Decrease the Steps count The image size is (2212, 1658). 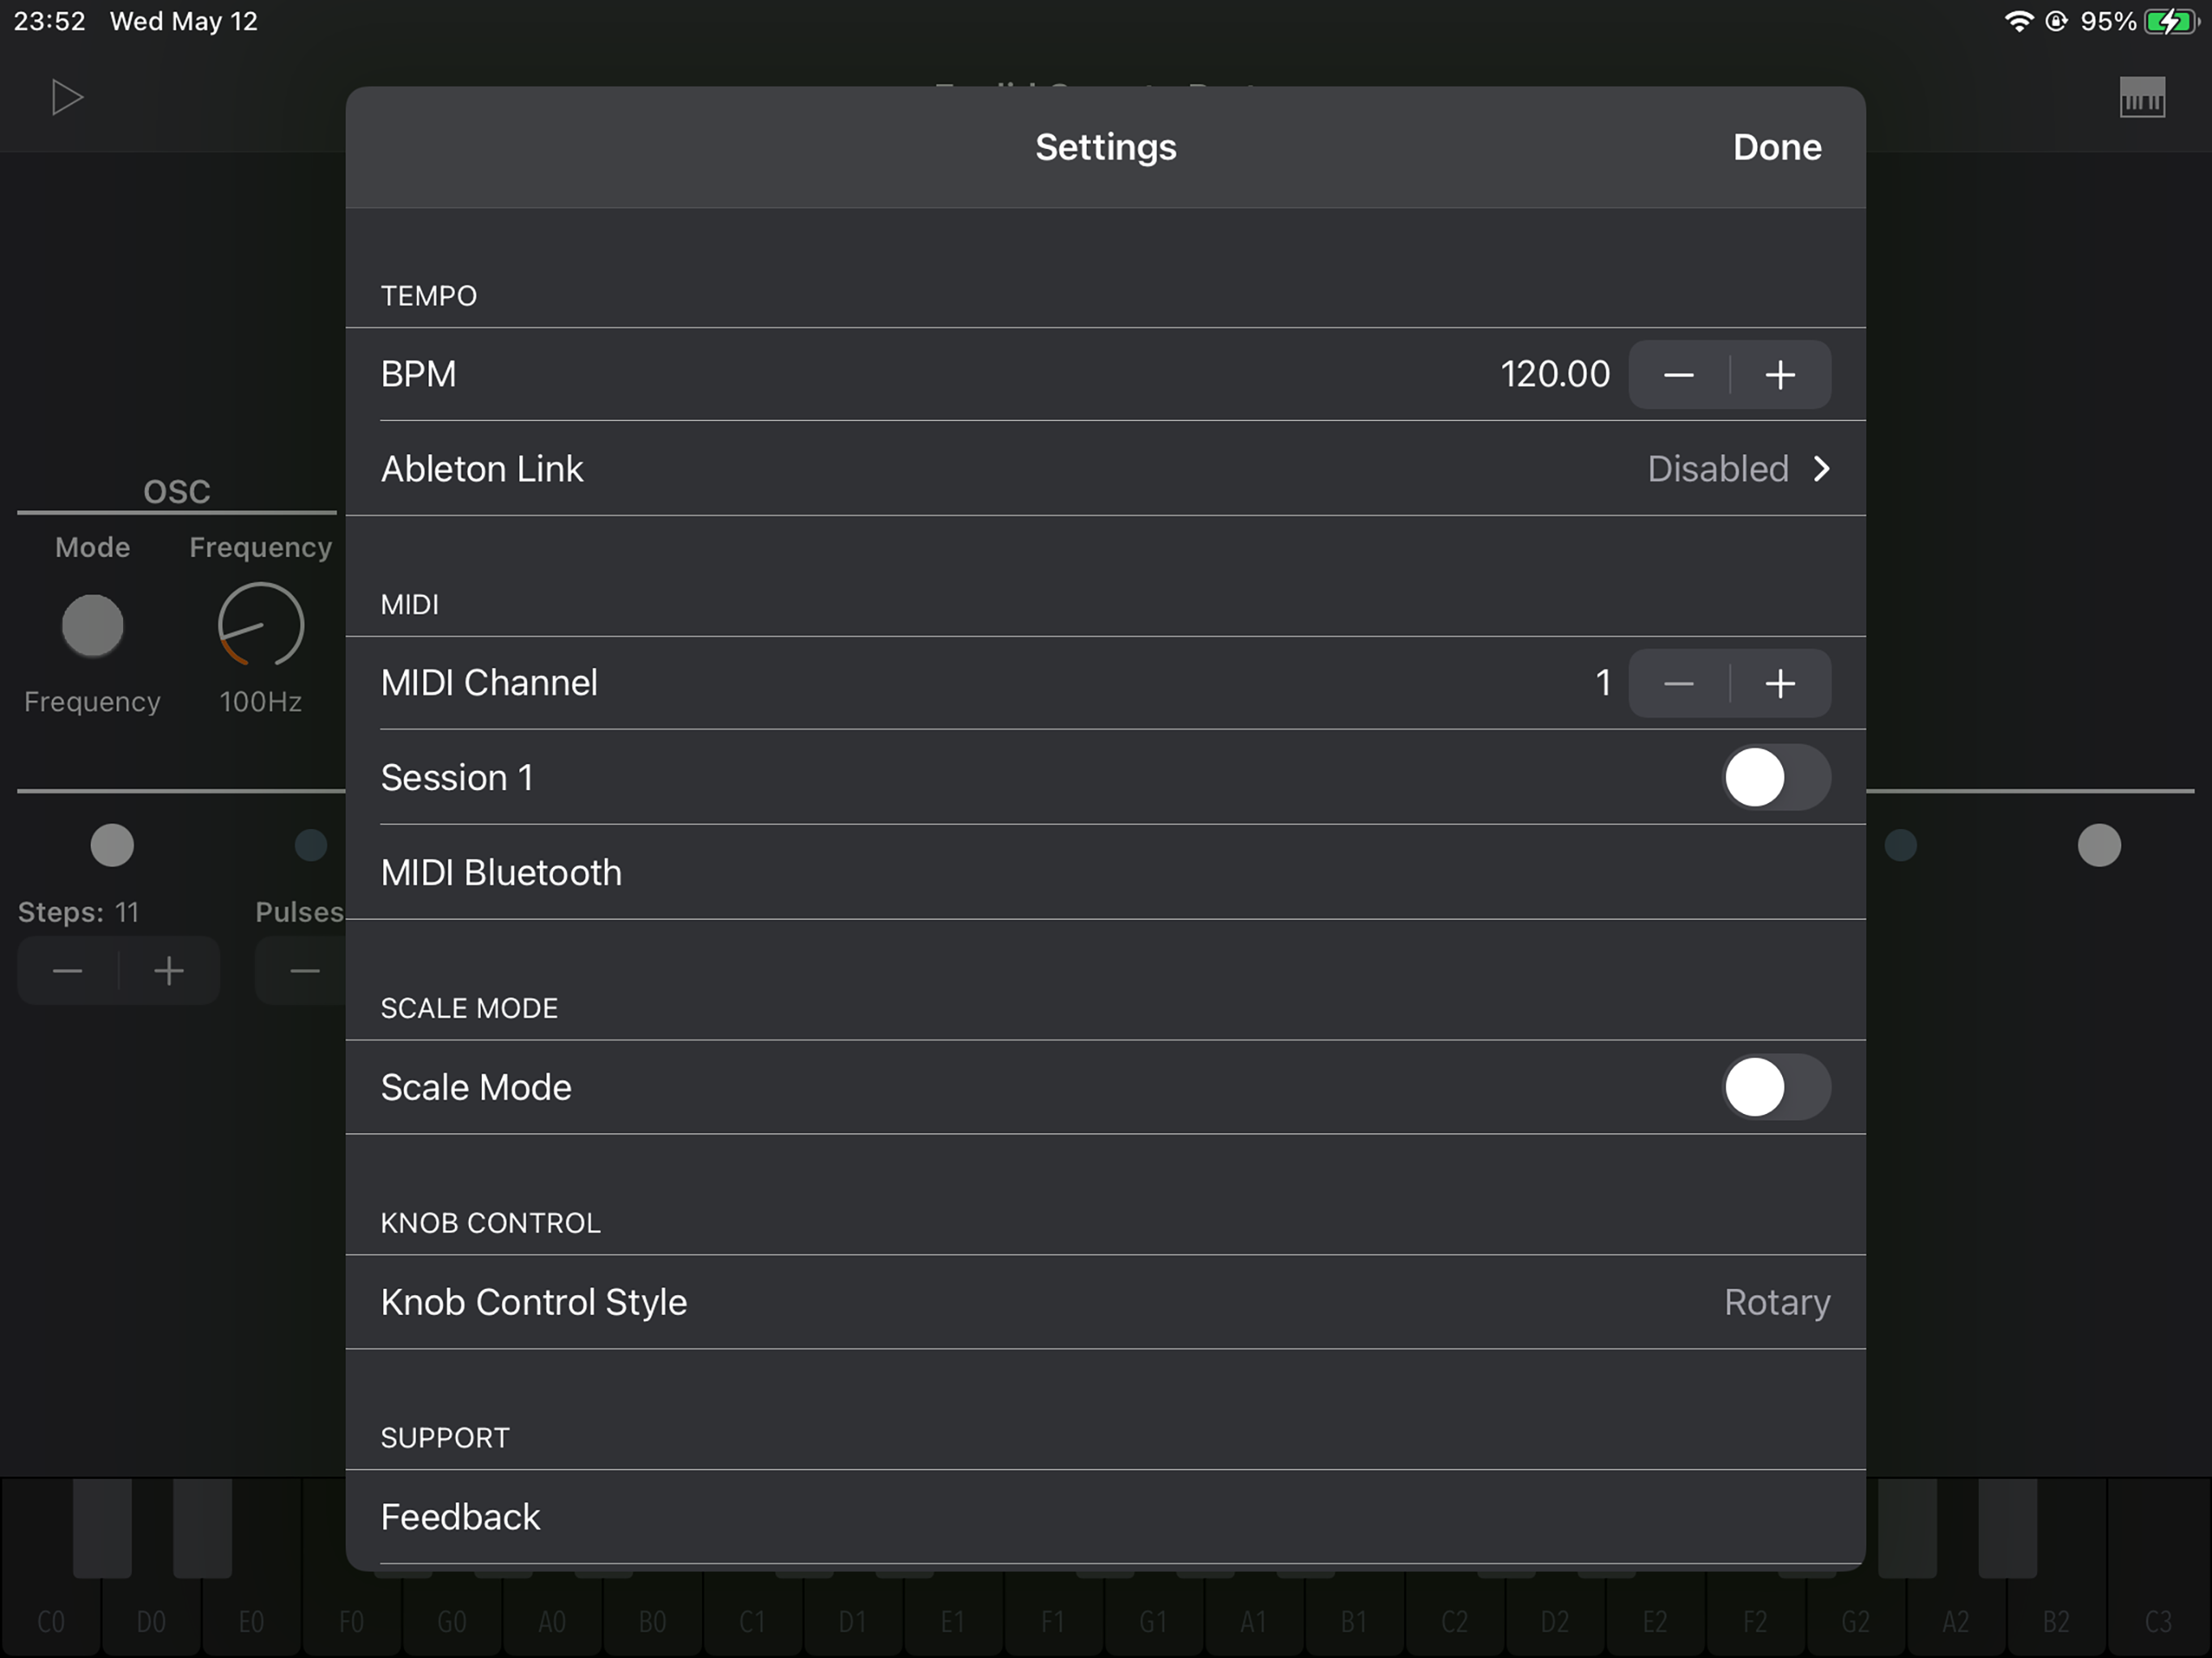[68, 971]
